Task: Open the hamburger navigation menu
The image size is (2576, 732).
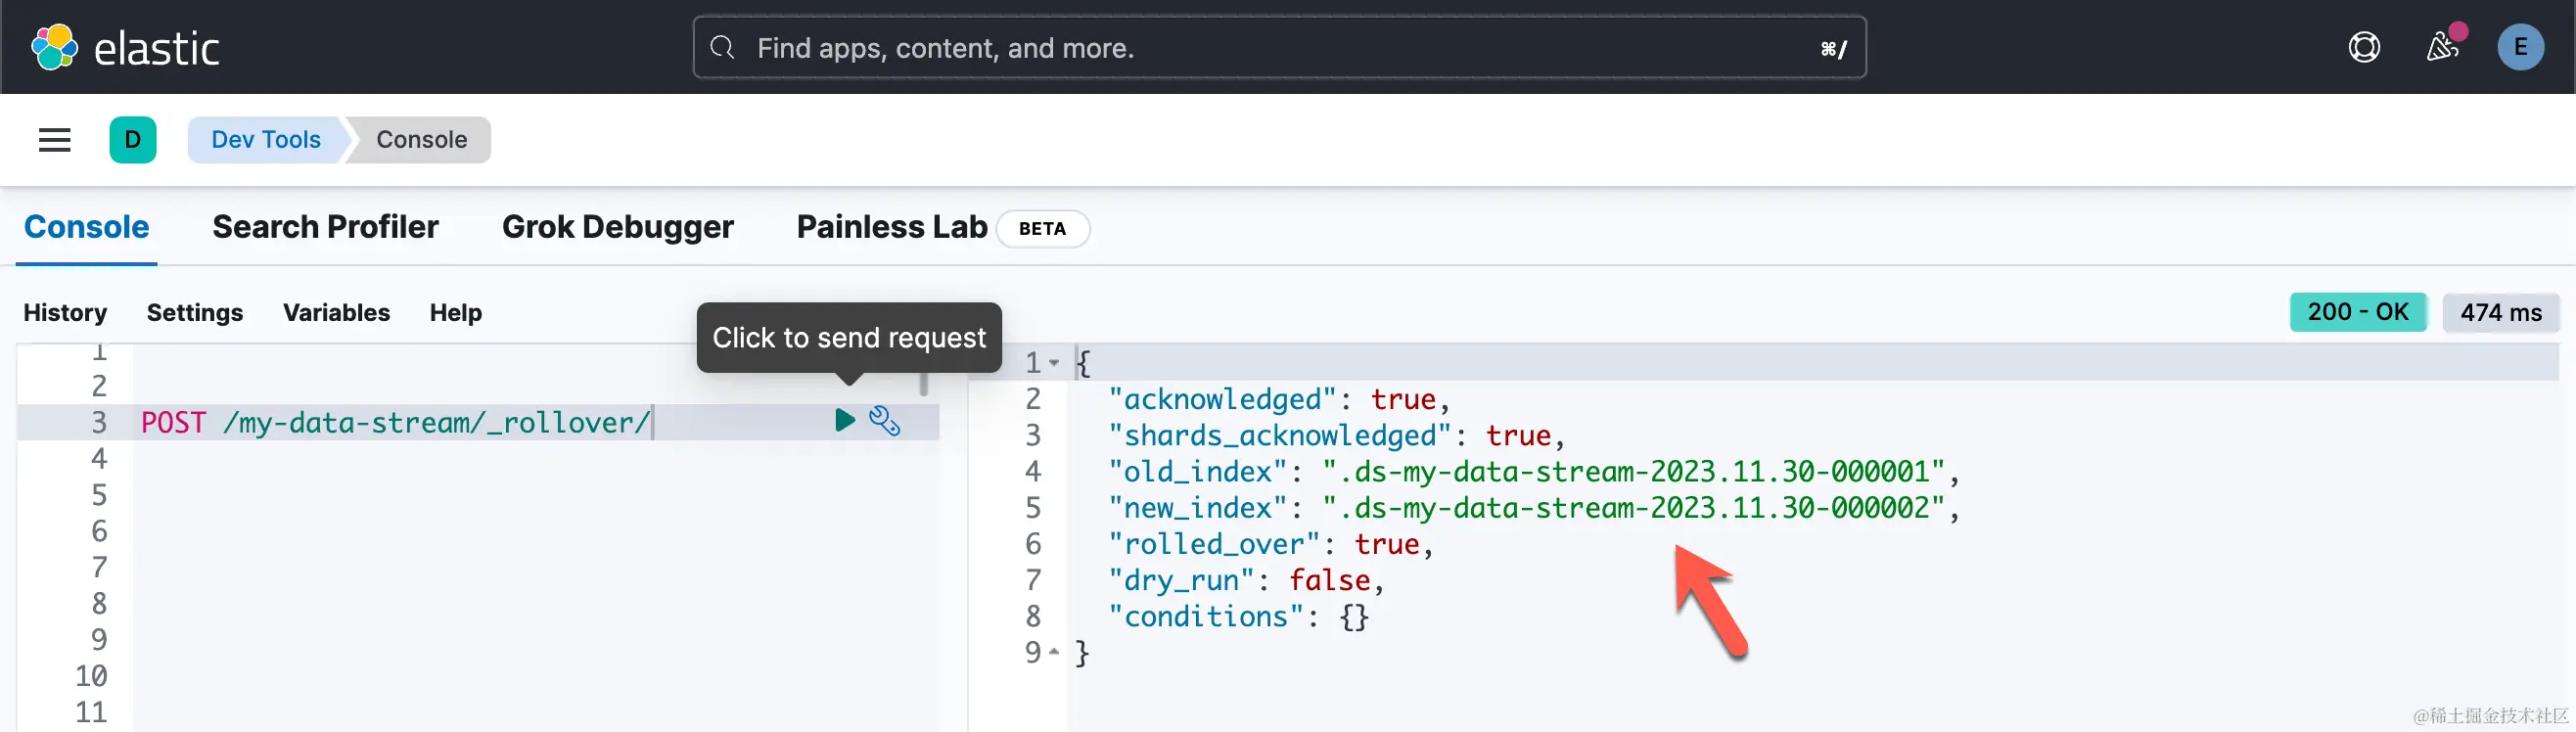Action: 55,140
